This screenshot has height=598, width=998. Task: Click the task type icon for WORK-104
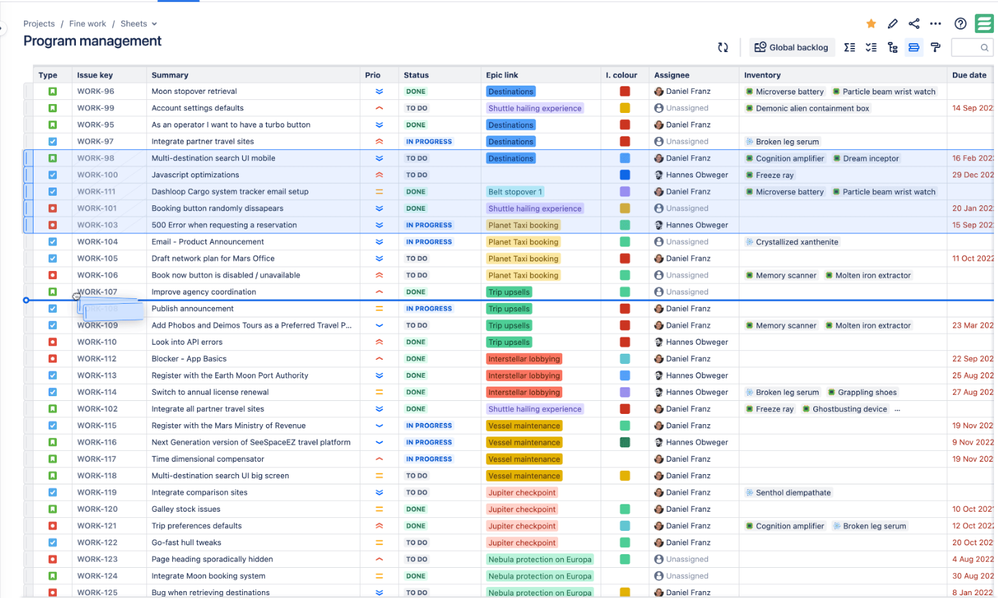tap(53, 242)
